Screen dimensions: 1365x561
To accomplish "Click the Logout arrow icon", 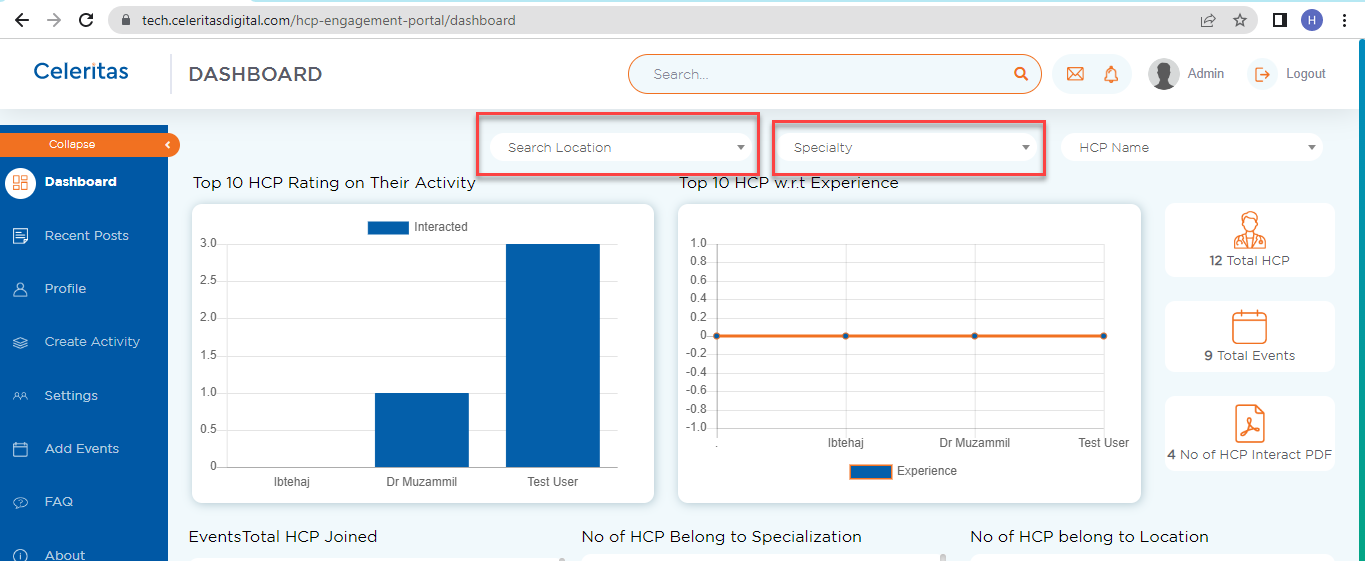I will click(1262, 74).
